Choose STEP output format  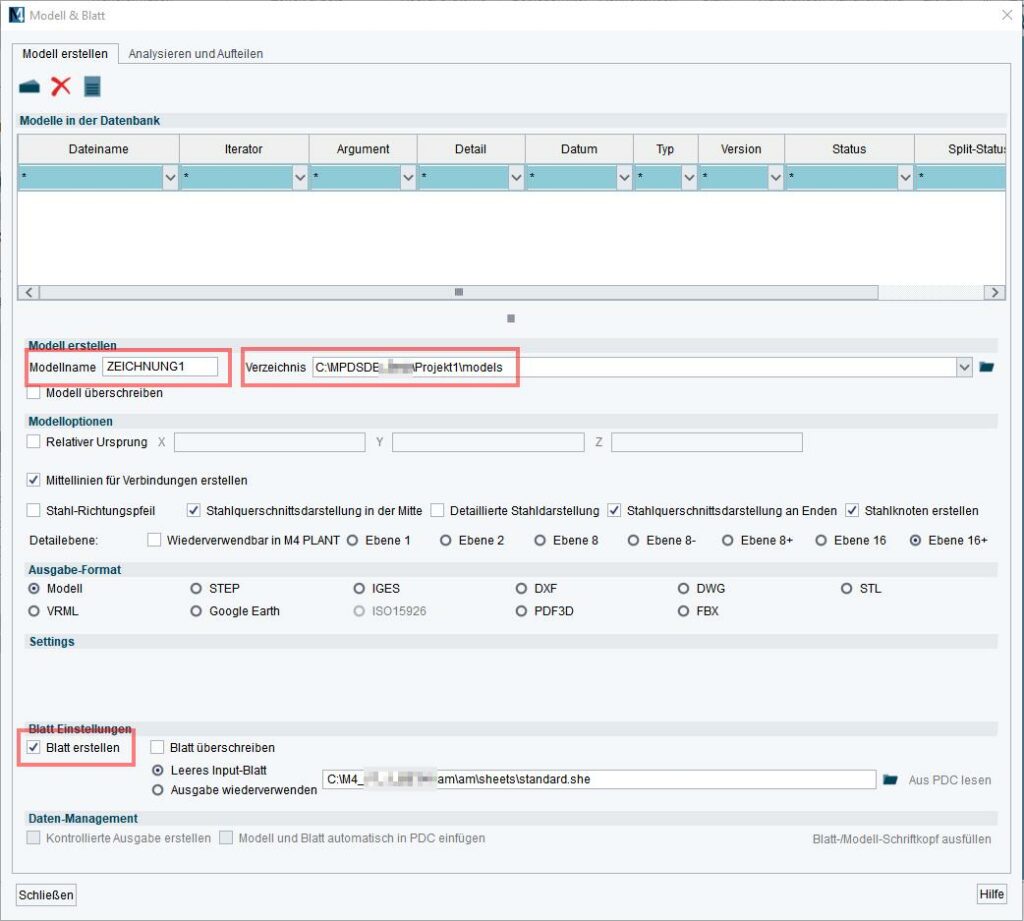(196, 589)
